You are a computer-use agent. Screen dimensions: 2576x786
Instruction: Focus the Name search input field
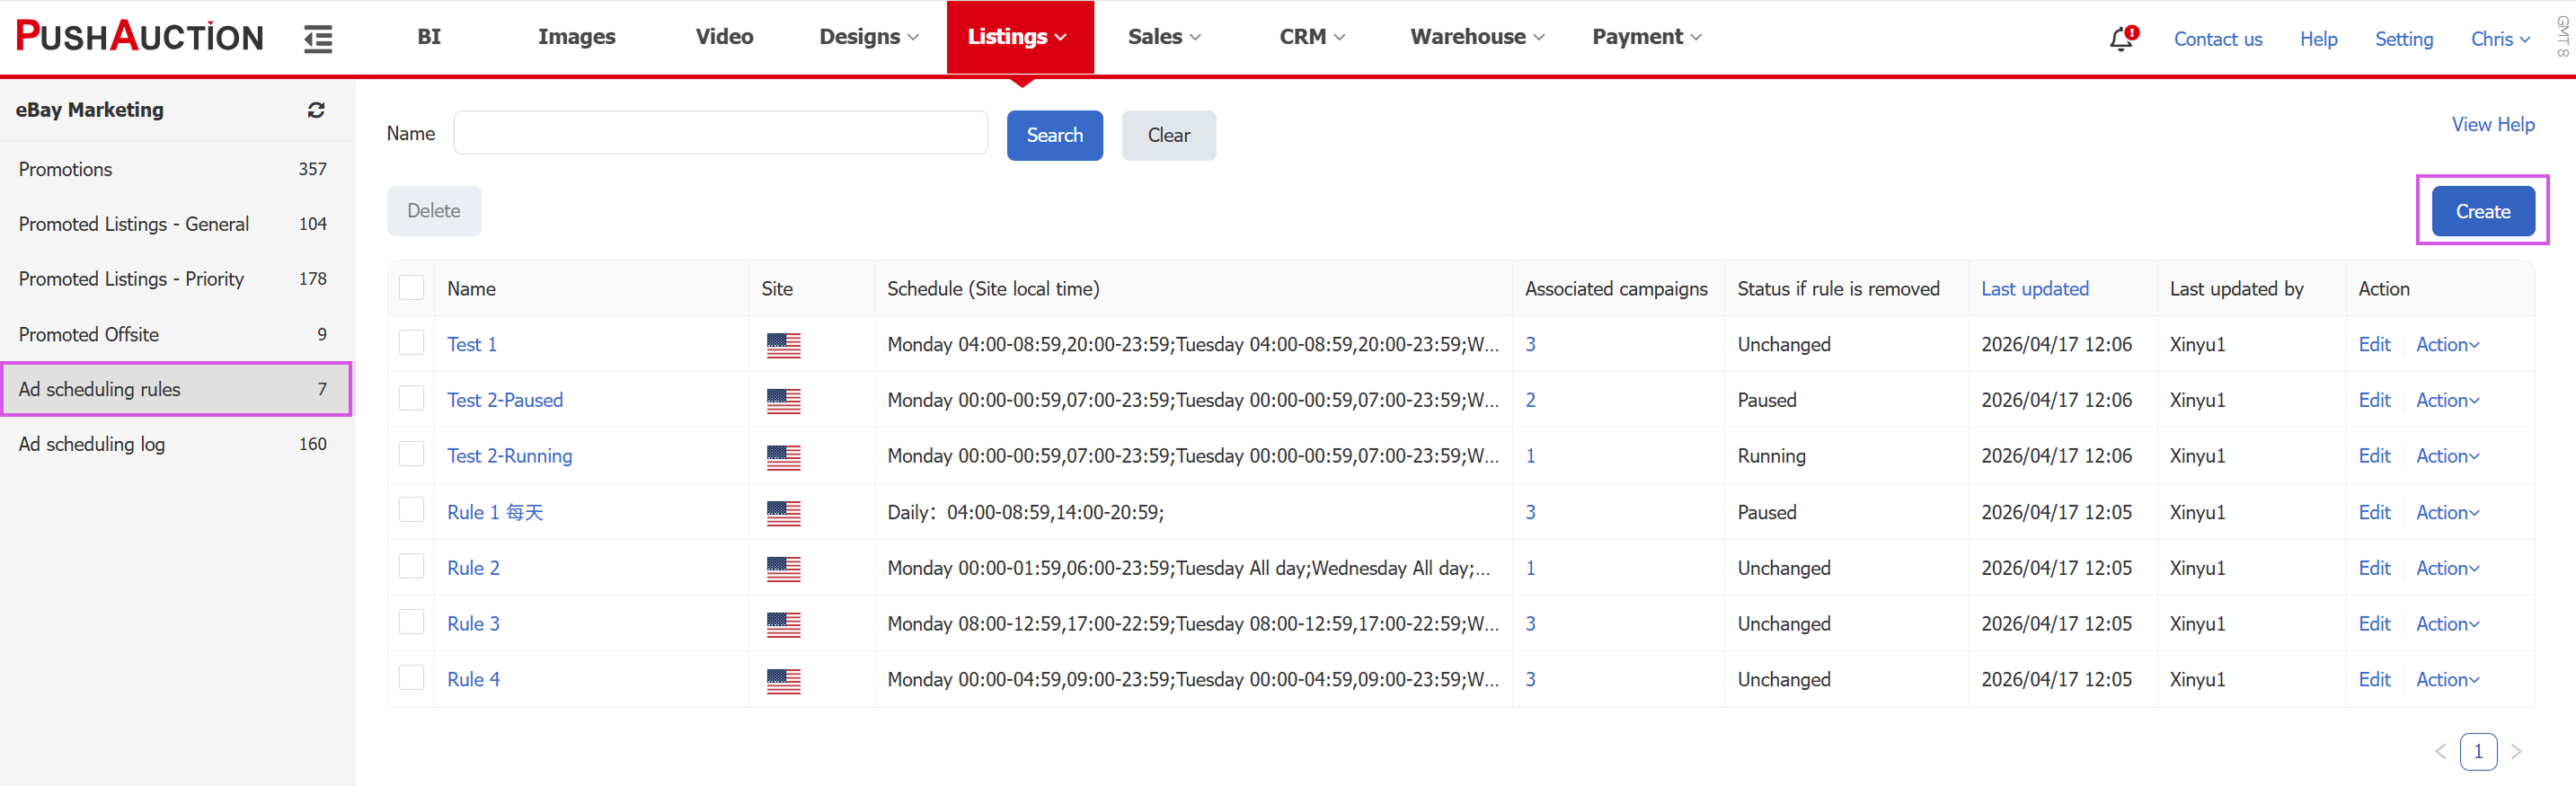click(720, 133)
